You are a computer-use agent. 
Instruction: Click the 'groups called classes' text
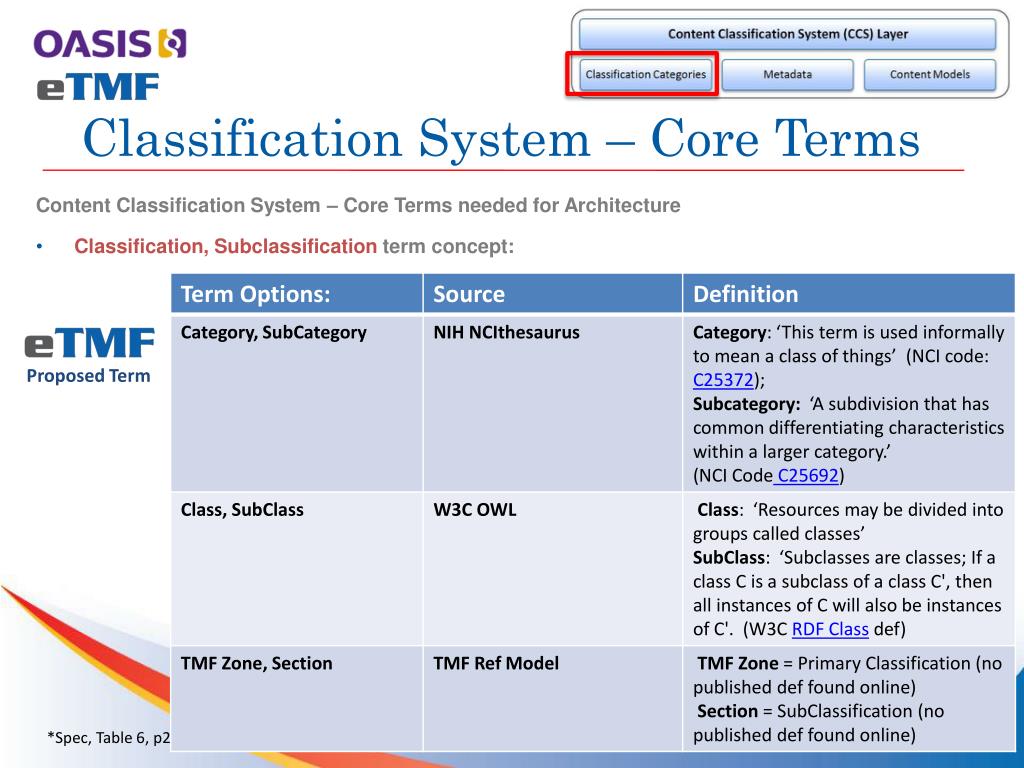(778, 534)
